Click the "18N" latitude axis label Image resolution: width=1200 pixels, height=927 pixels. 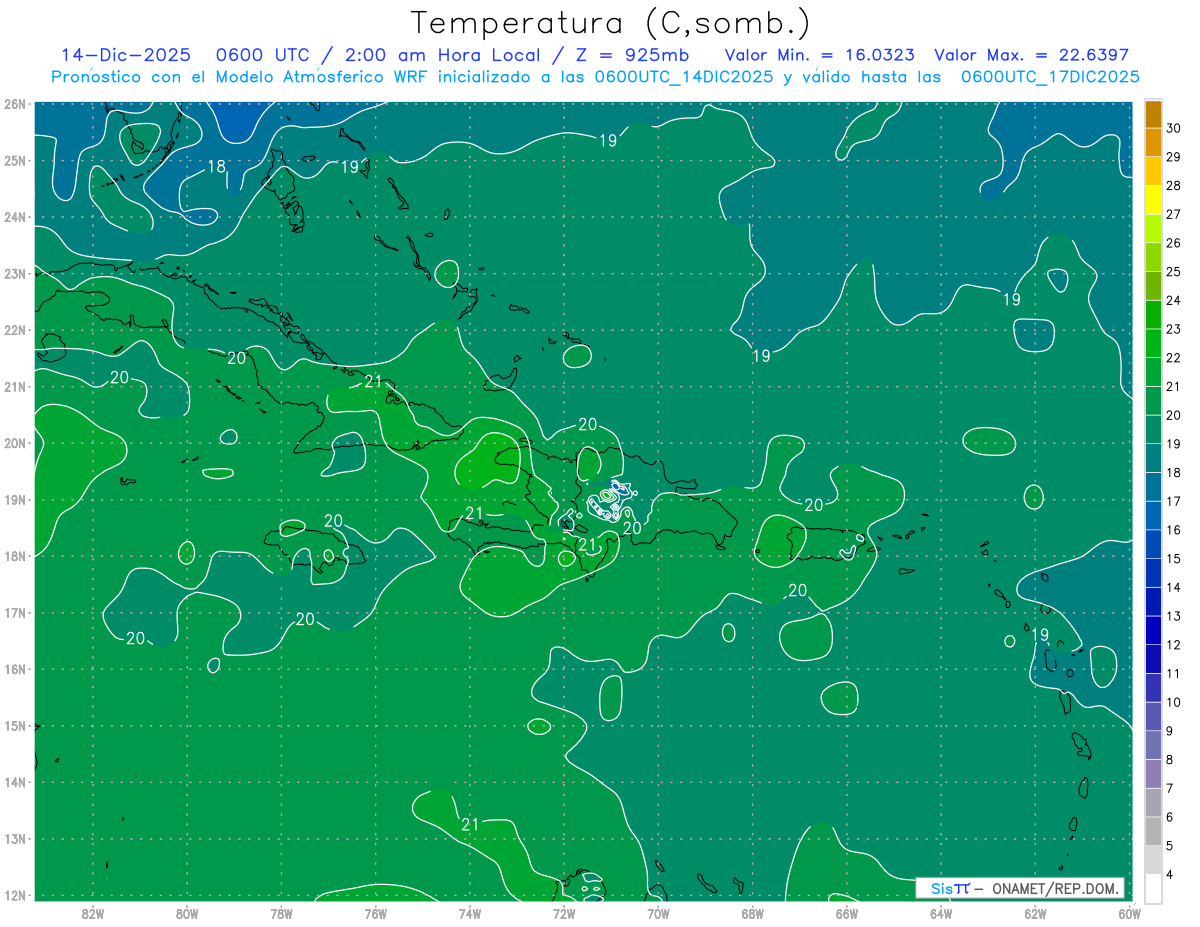point(14,556)
